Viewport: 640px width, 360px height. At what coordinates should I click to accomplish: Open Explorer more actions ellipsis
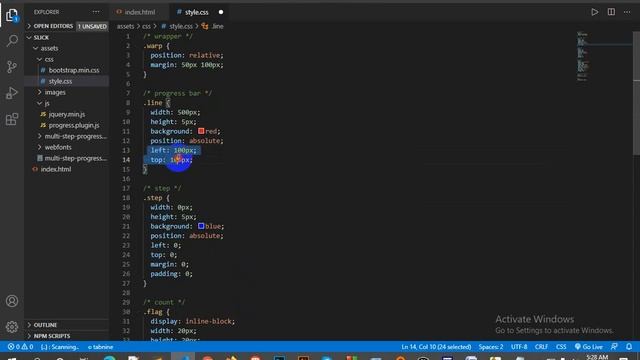click(96, 12)
